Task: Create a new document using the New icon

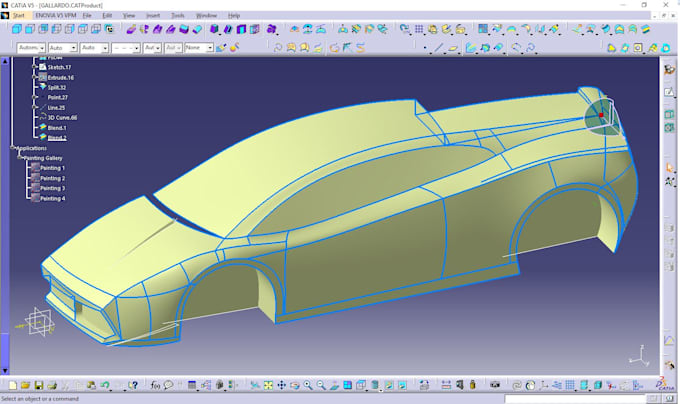Action: (x=13, y=385)
